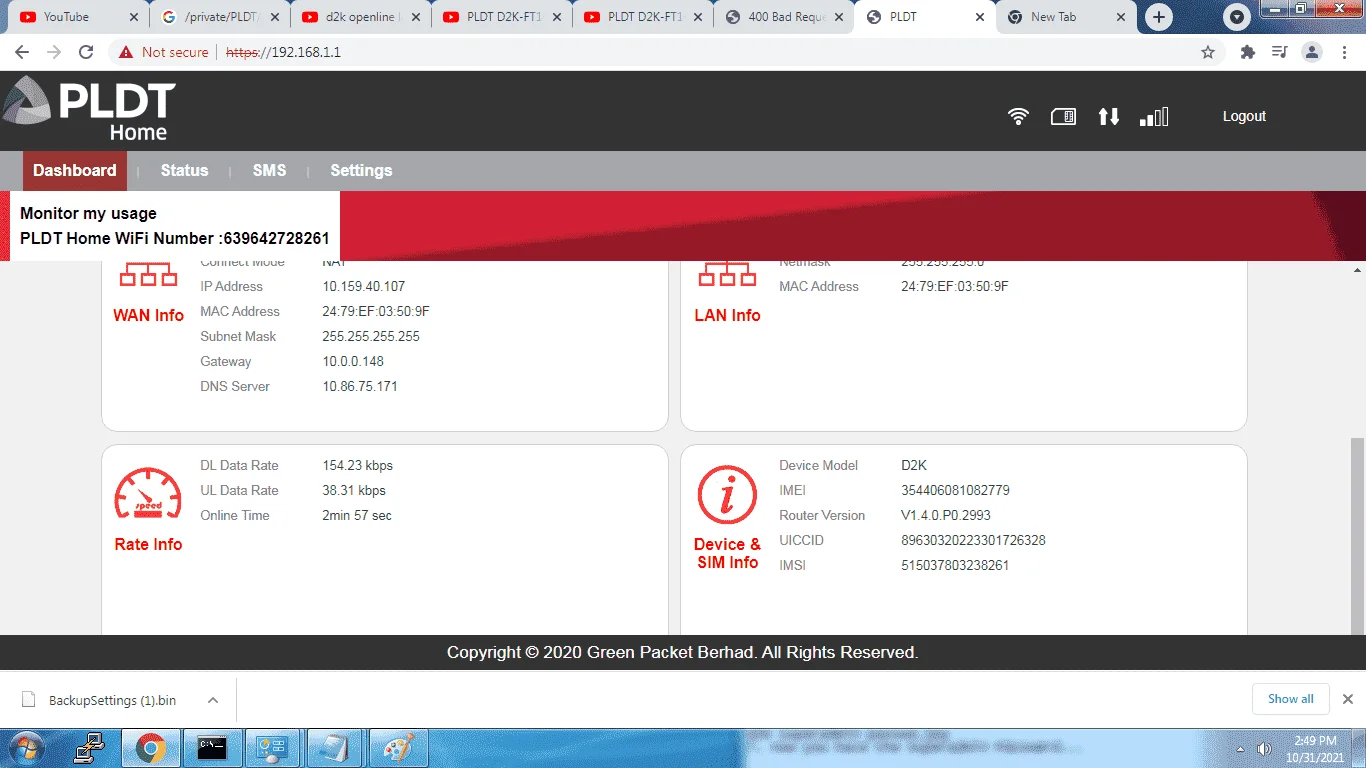Close the downloads bar
This screenshot has width=1366, height=768.
click(x=1347, y=699)
